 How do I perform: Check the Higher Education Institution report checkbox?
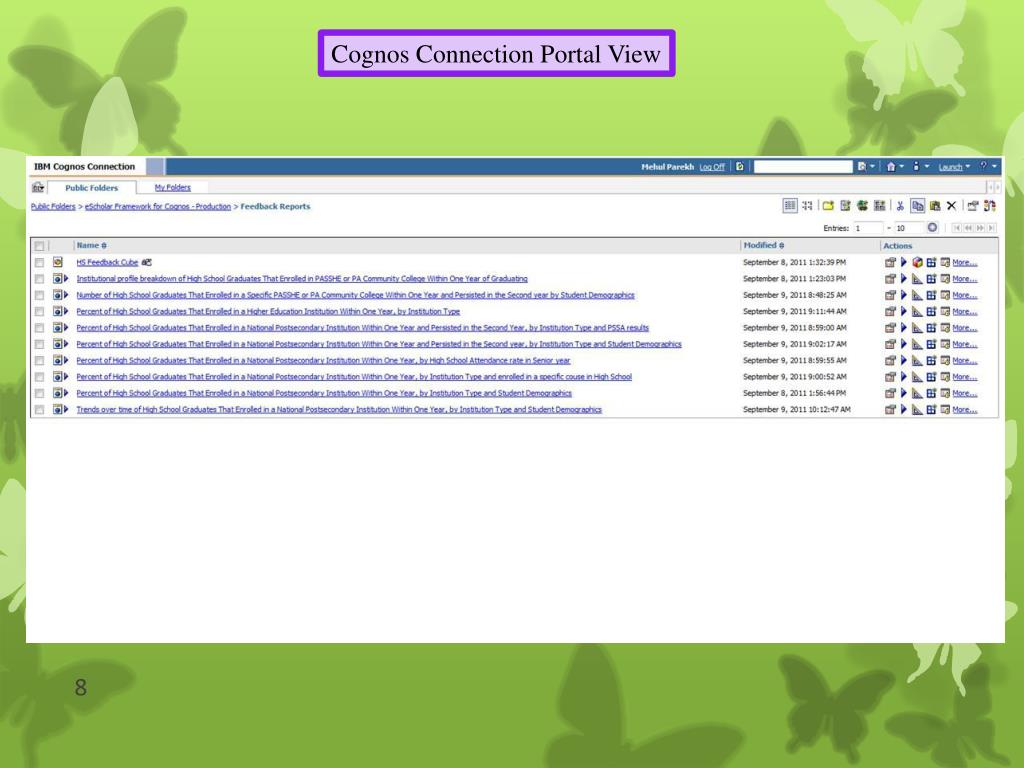point(39,312)
